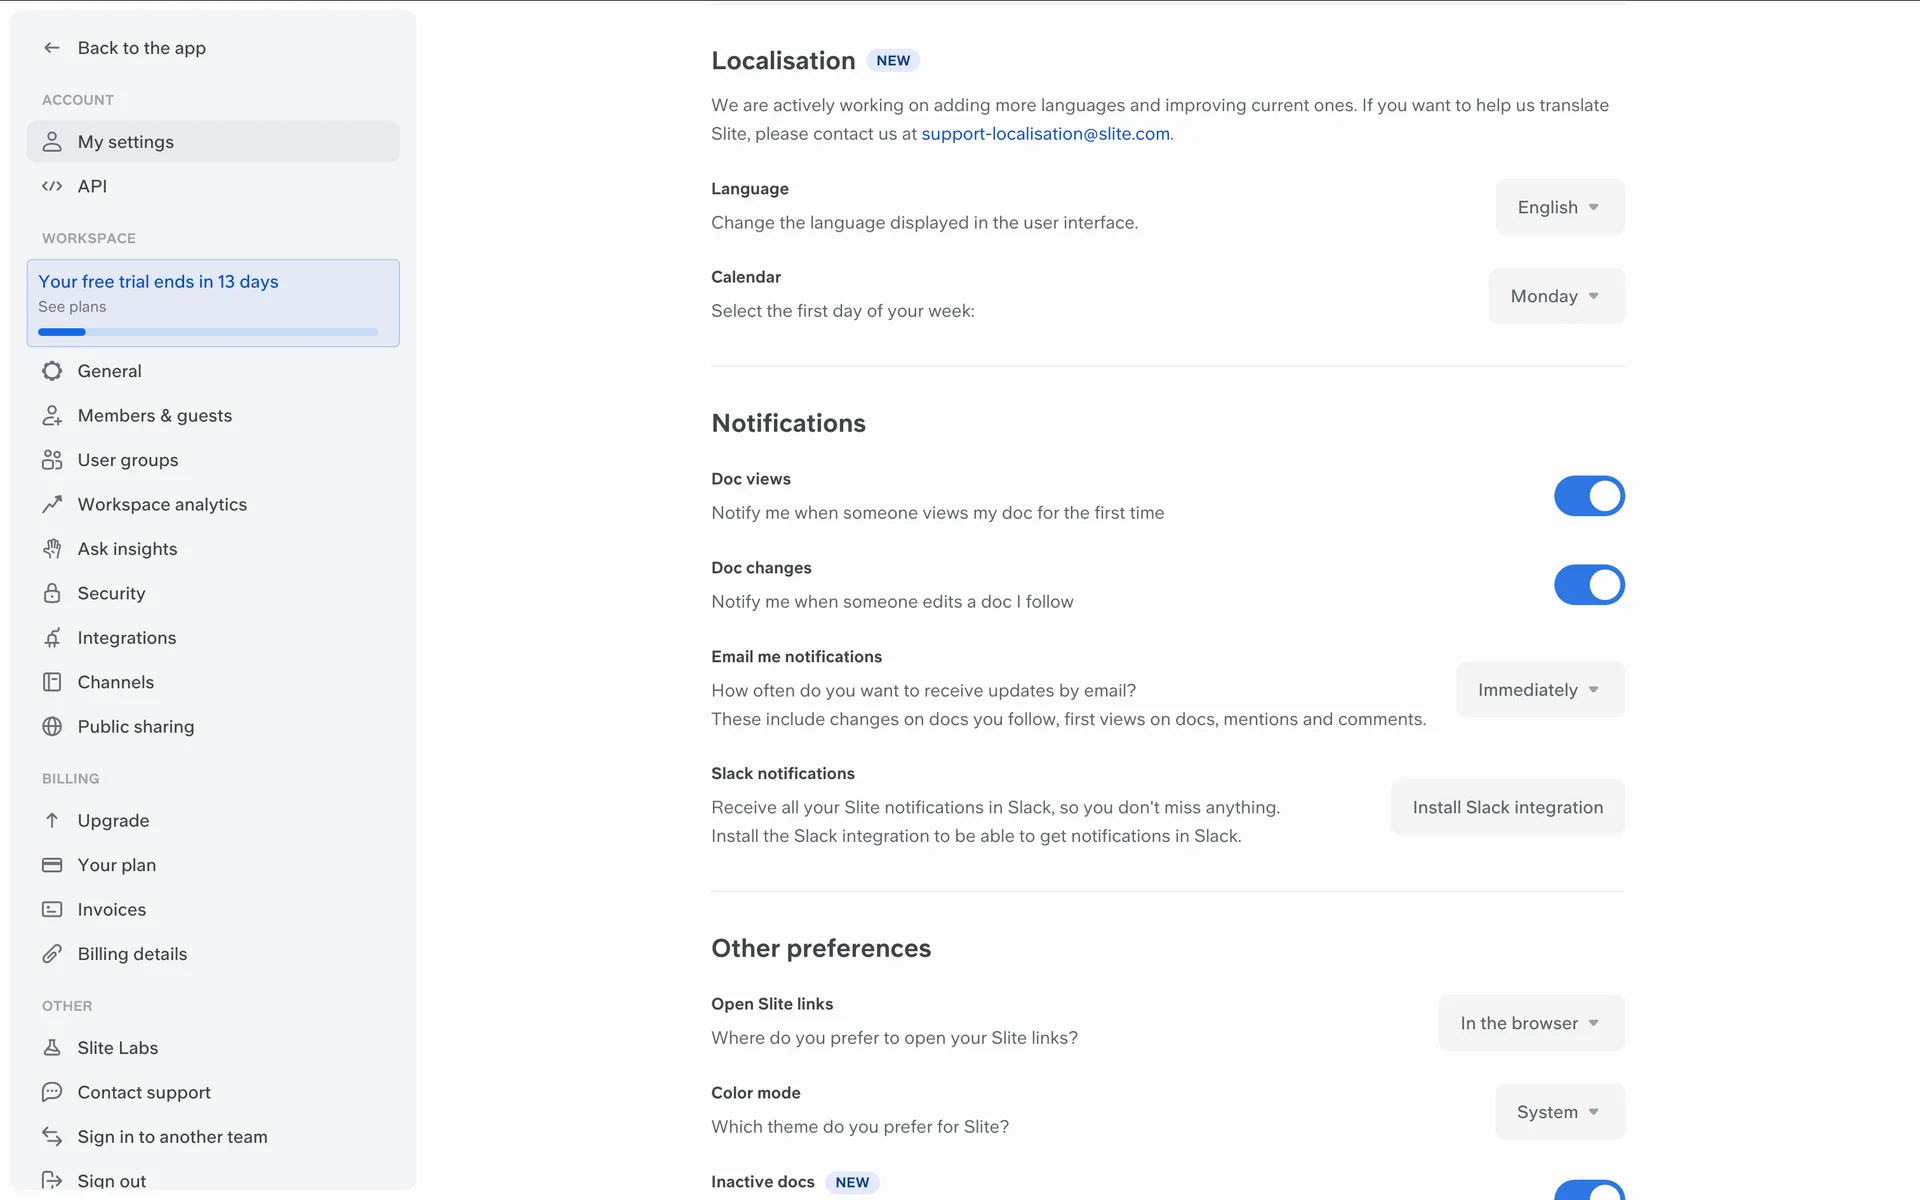Click the Slite Labs flask icon
This screenshot has height=1200, width=1920.
coord(52,1048)
